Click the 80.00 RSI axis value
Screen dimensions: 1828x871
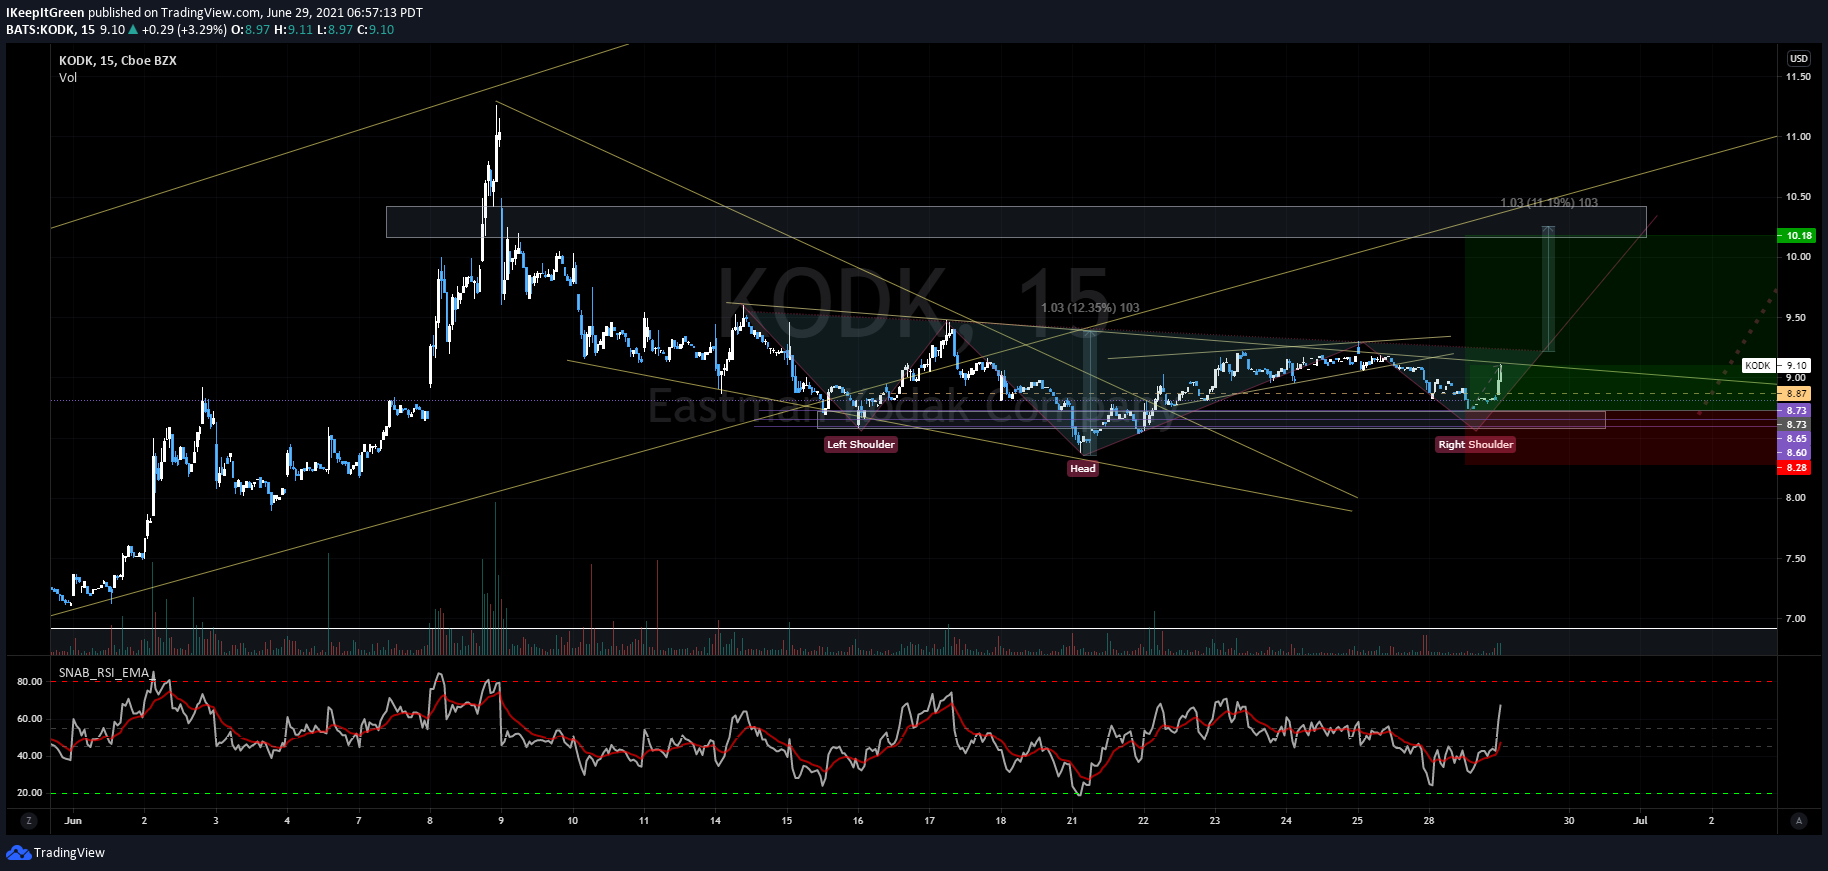[30, 682]
